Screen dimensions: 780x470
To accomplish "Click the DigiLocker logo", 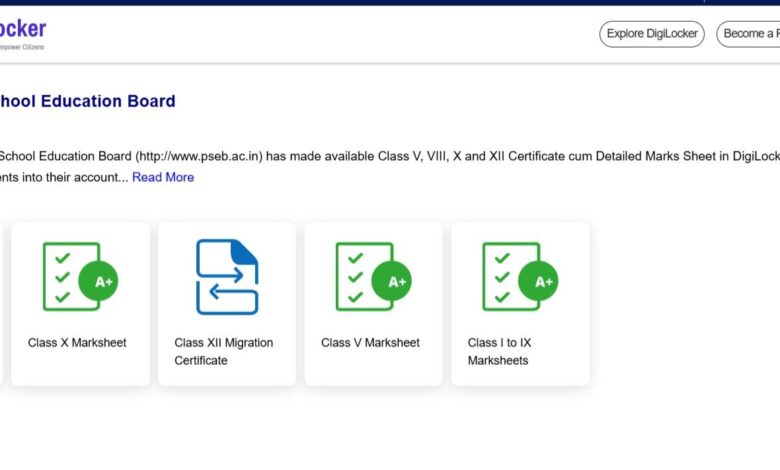I will (x=23, y=34).
